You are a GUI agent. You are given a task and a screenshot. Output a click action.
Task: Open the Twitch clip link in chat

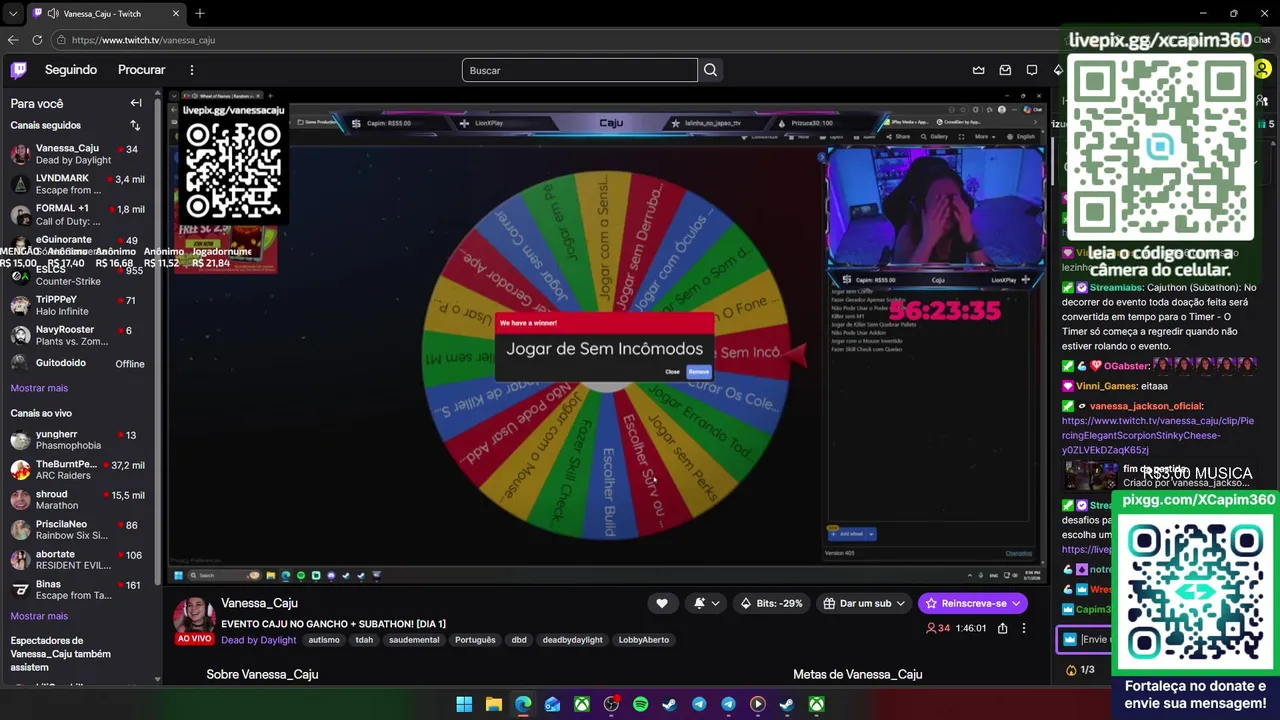[1158, 436]
